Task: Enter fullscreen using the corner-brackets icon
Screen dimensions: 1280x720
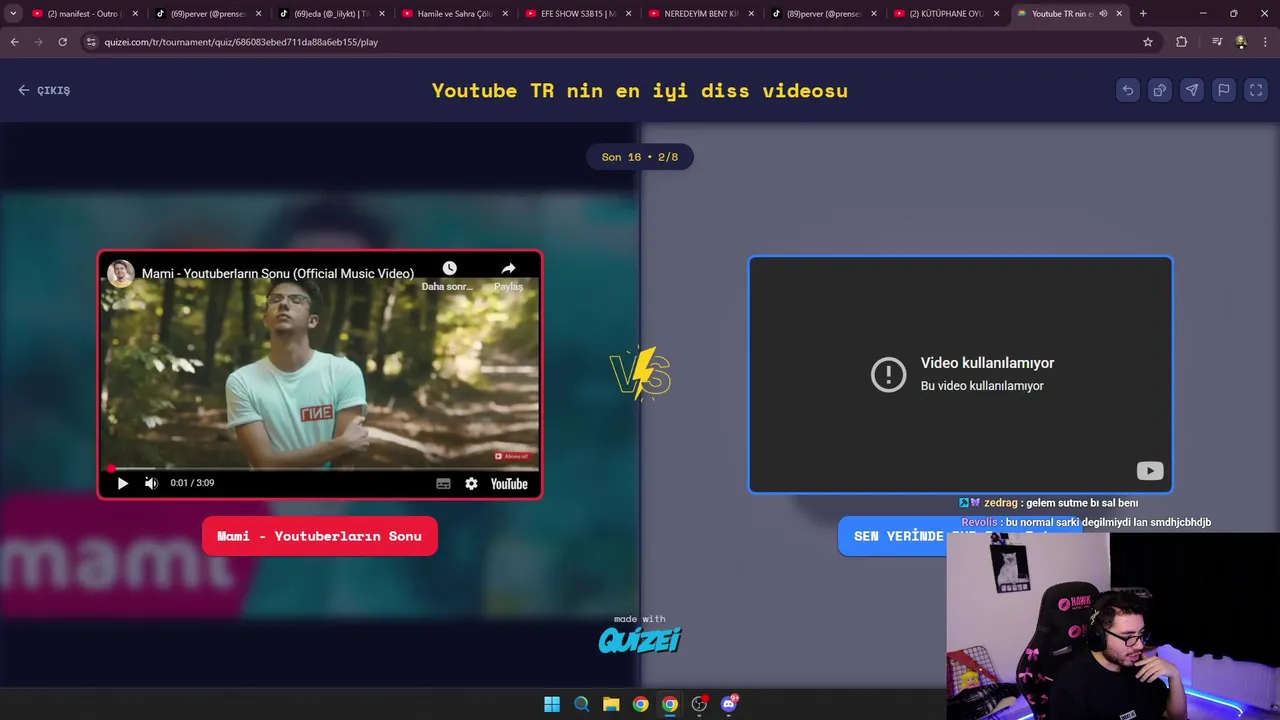Action: click(1256, 90)
